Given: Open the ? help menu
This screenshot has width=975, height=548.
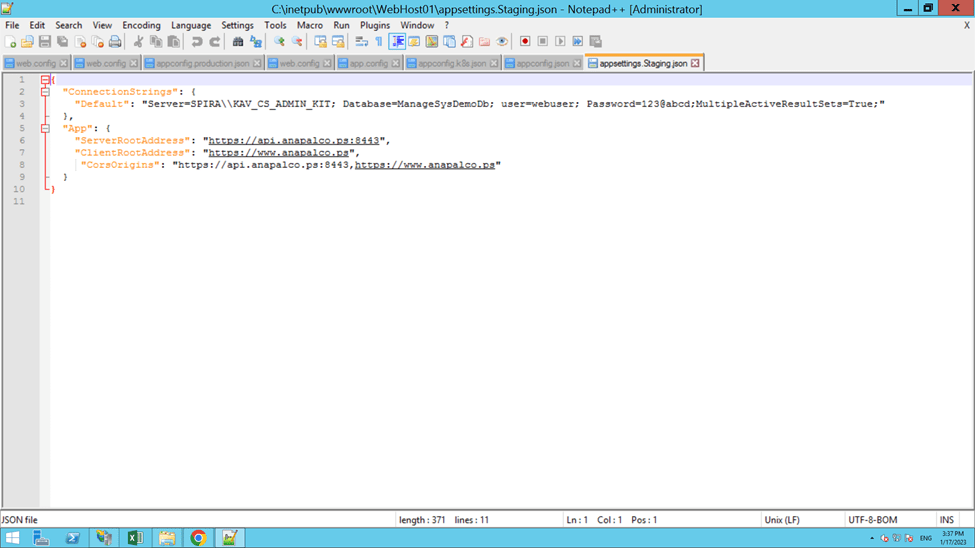Looking at the screenshot, I should click(x=446, y=26).
